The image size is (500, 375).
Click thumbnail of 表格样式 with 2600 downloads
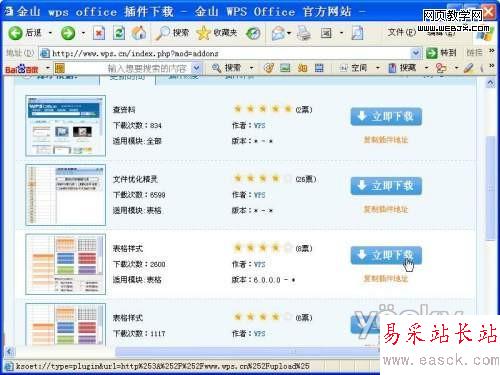coord(66,264)
